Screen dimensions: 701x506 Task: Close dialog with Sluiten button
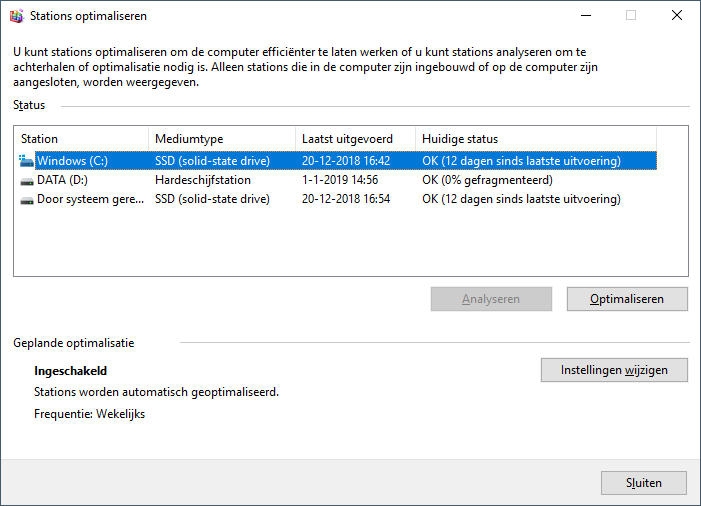pyautogui.click(x=643, y=483)
